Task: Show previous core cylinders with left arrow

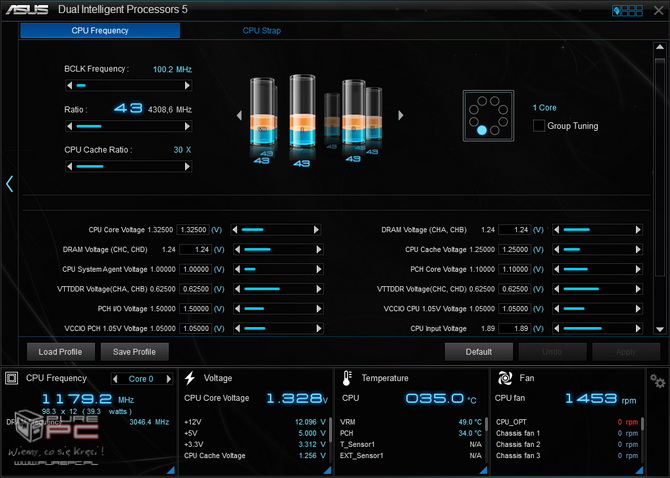Action: click(239, 115)
